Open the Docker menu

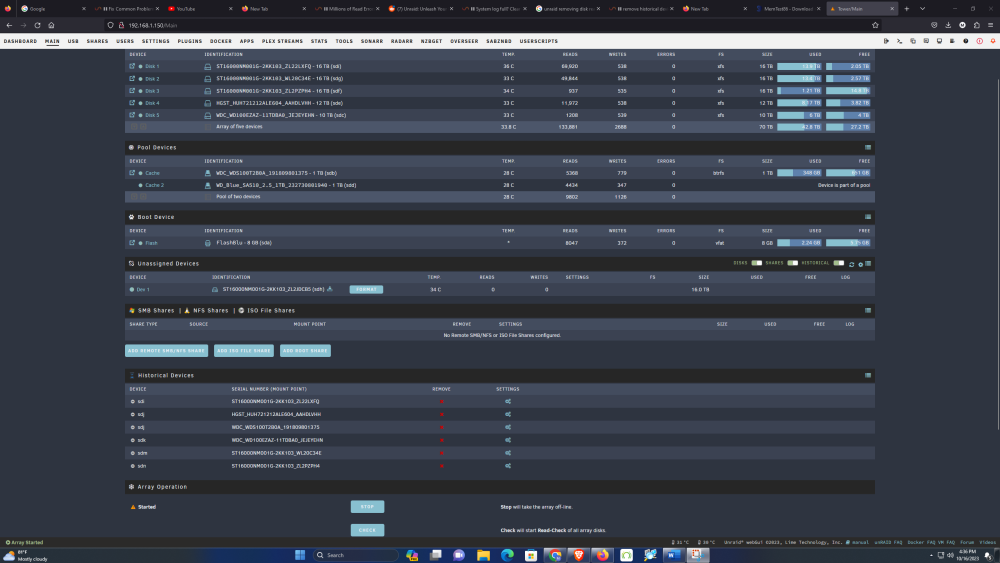coord(221,41)
